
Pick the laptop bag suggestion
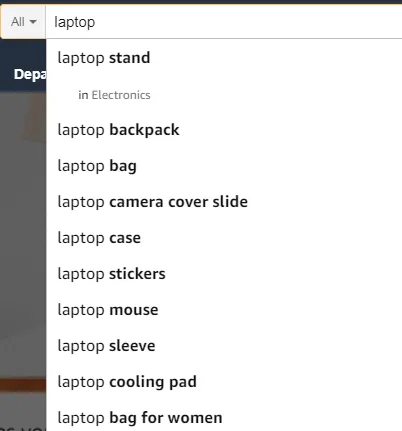(224, 166)
